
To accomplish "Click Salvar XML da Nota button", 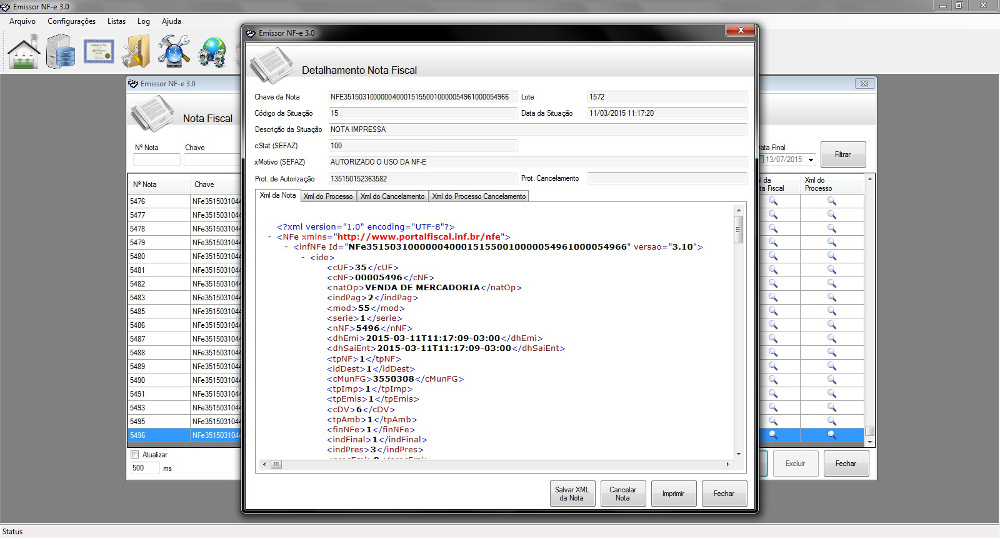I will pyautogui.click(x=574, y=493).
